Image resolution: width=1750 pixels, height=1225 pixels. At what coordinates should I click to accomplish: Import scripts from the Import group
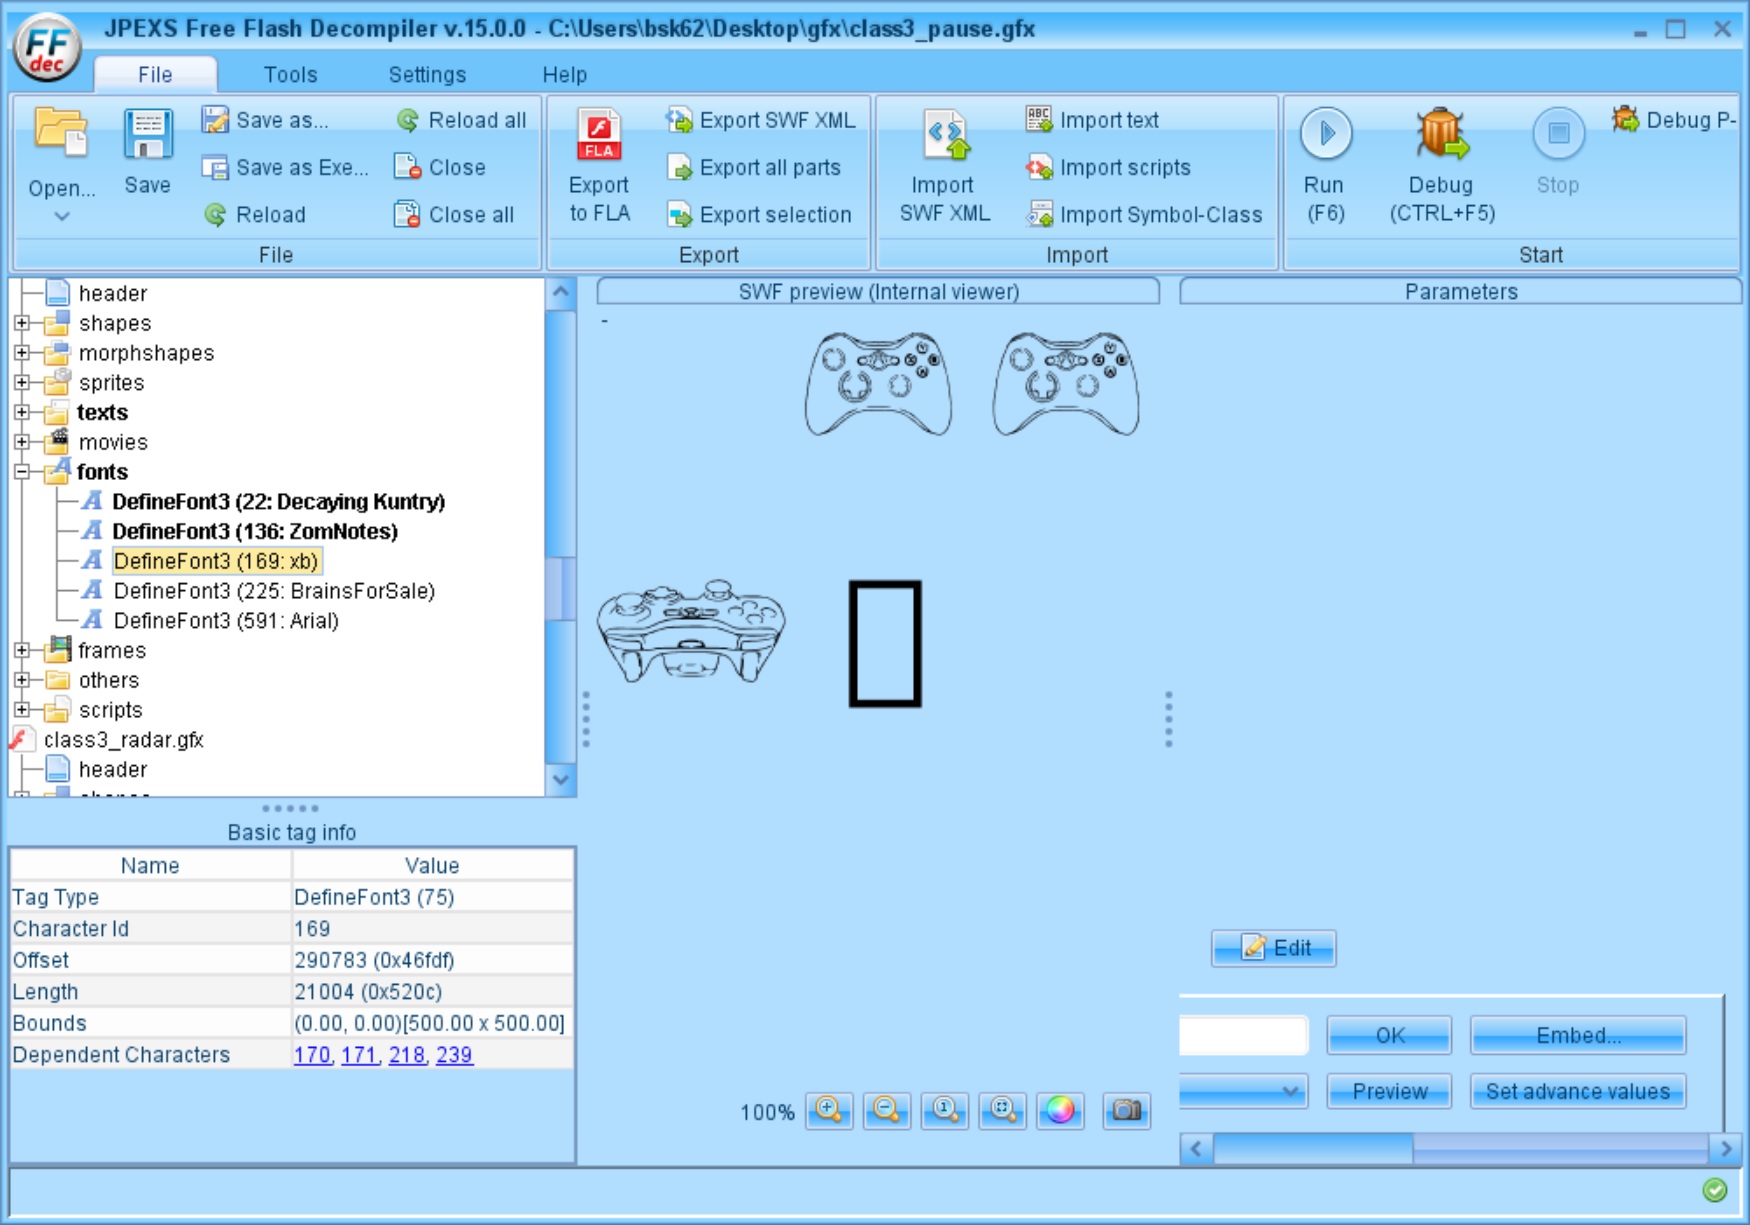coord(1108,167)
